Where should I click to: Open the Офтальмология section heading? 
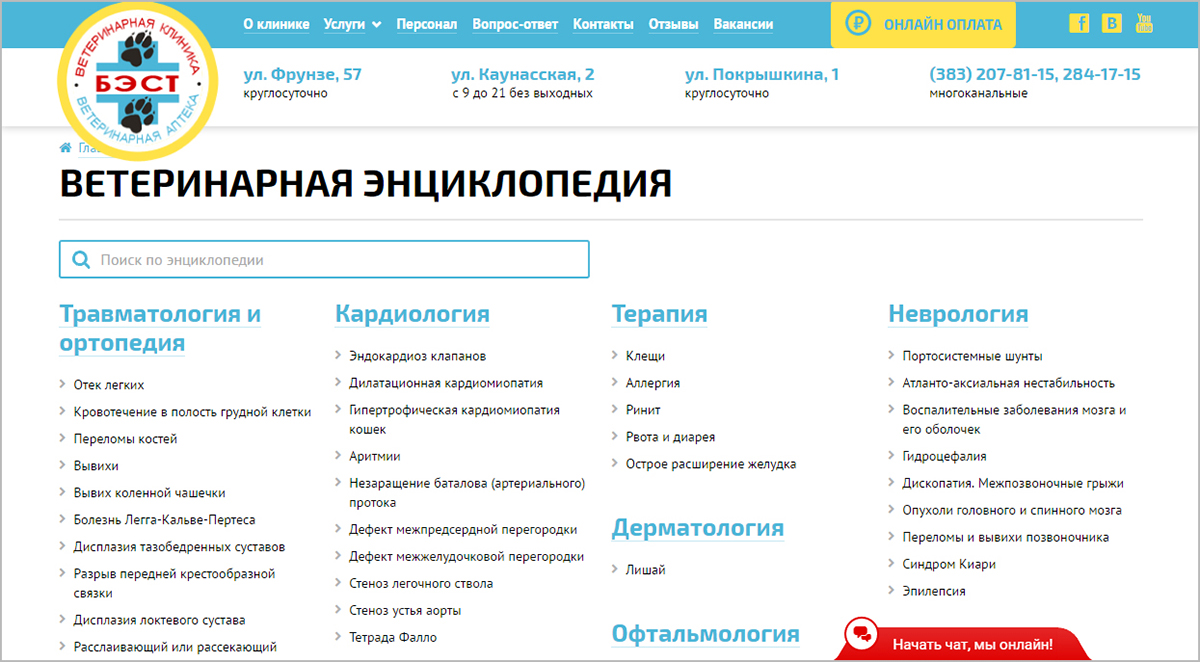[x=706, y=633]
